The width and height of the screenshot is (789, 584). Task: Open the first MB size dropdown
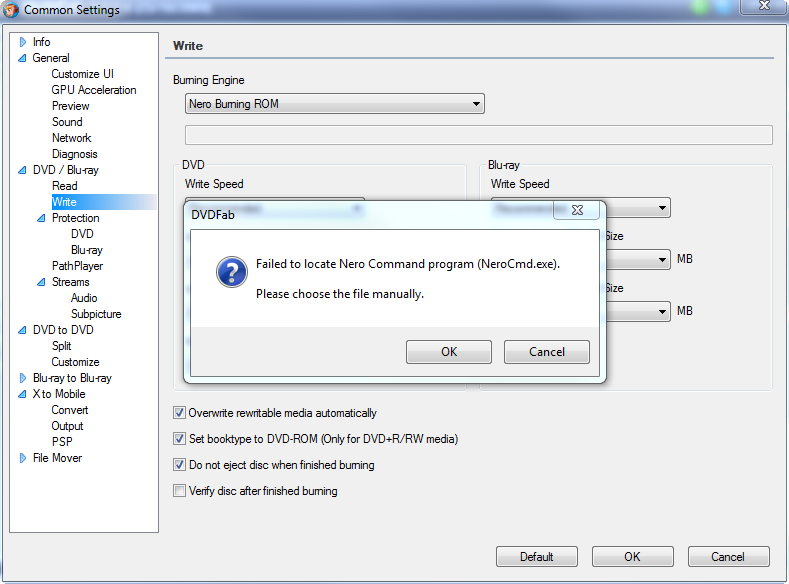pos(662,260)
